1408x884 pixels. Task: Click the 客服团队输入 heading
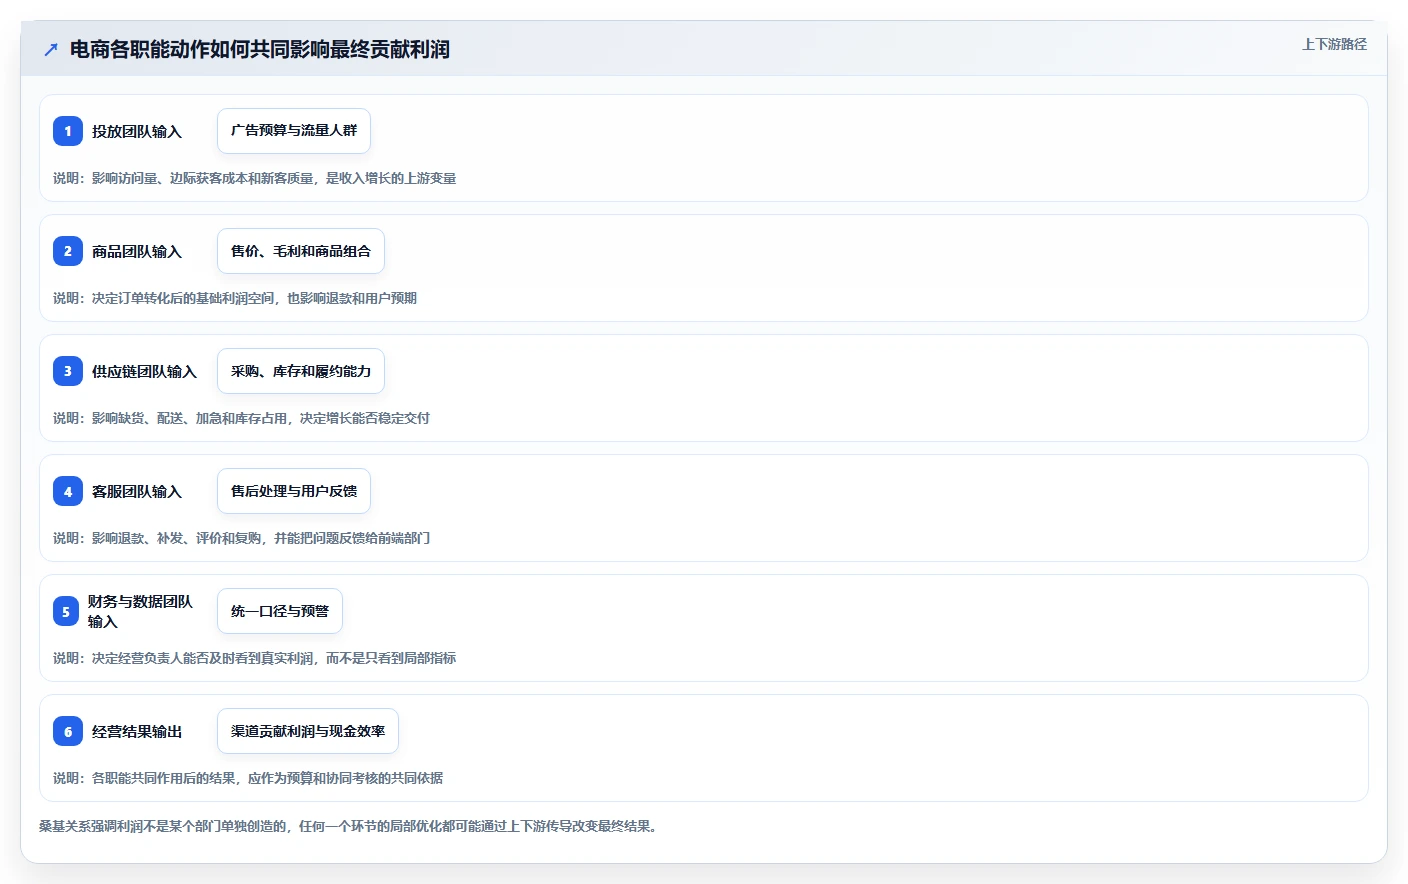(137, 491)
